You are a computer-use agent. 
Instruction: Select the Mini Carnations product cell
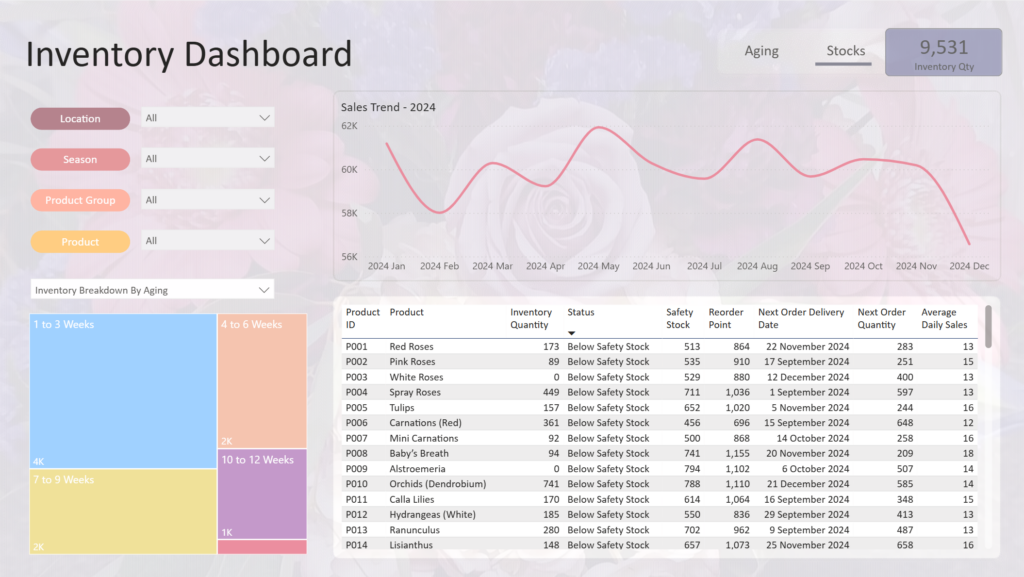point(424,439)
